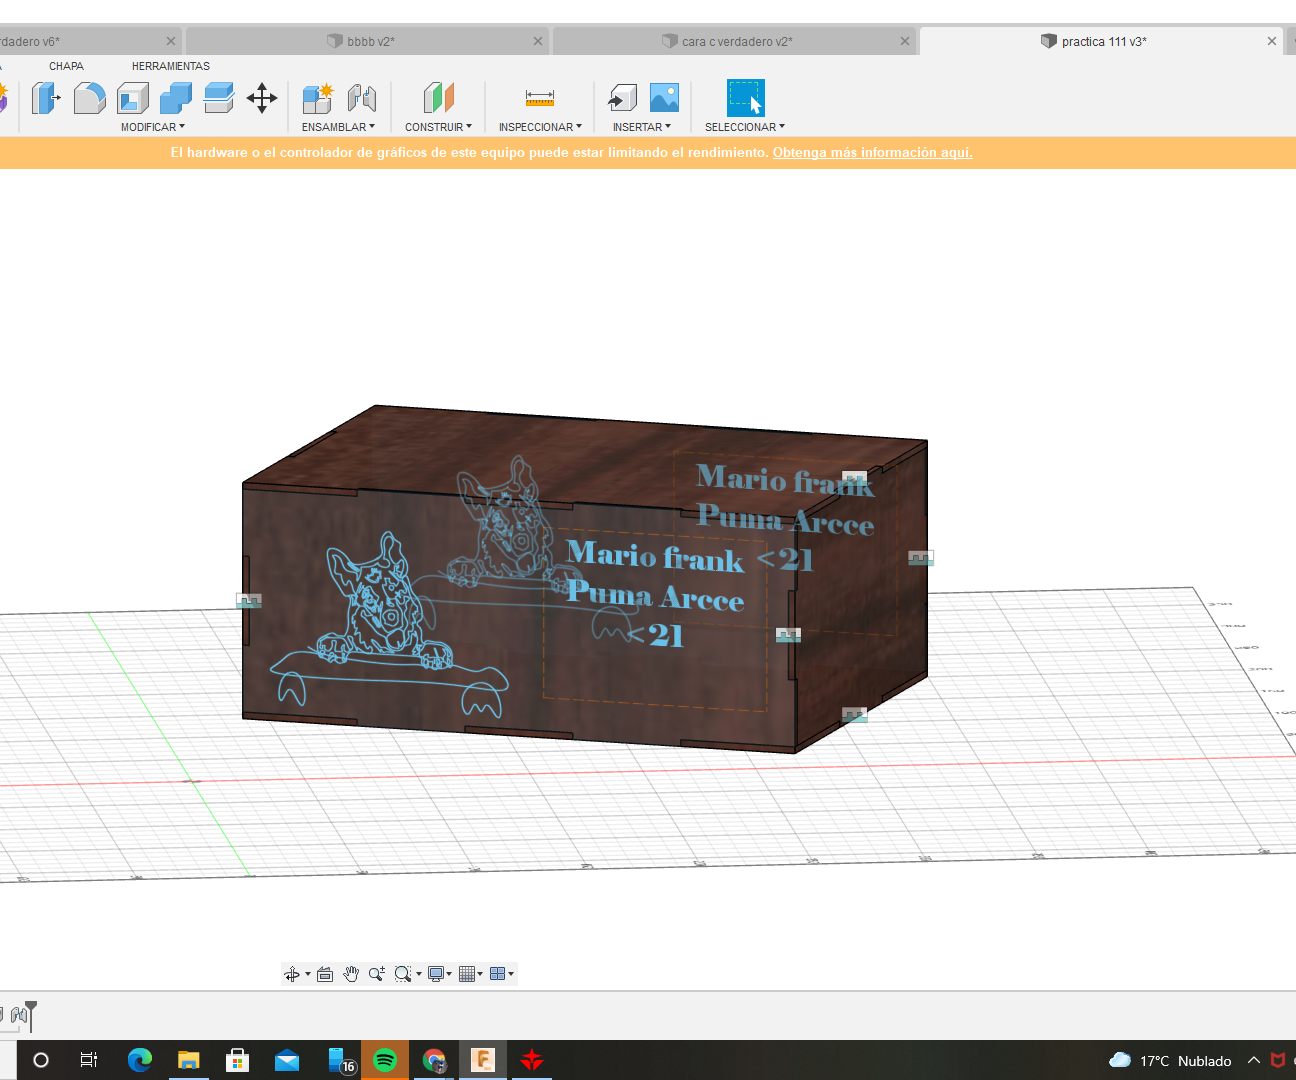This screenshot has height=1080, width=1296.
Task: Click the New Component icon
Action: 318,98
